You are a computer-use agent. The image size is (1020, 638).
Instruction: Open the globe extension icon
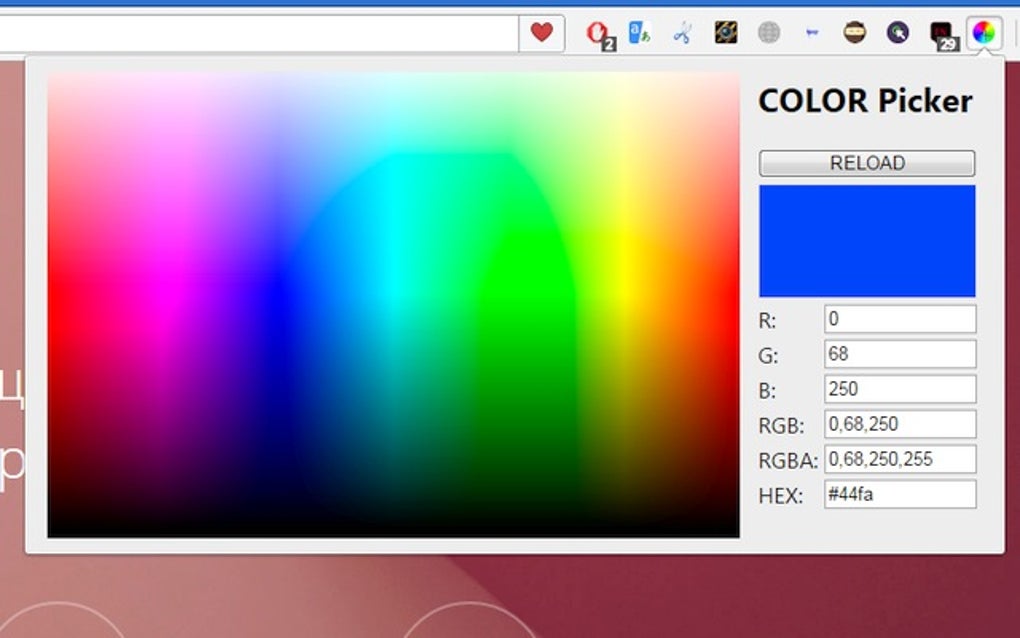pos(767,32)
